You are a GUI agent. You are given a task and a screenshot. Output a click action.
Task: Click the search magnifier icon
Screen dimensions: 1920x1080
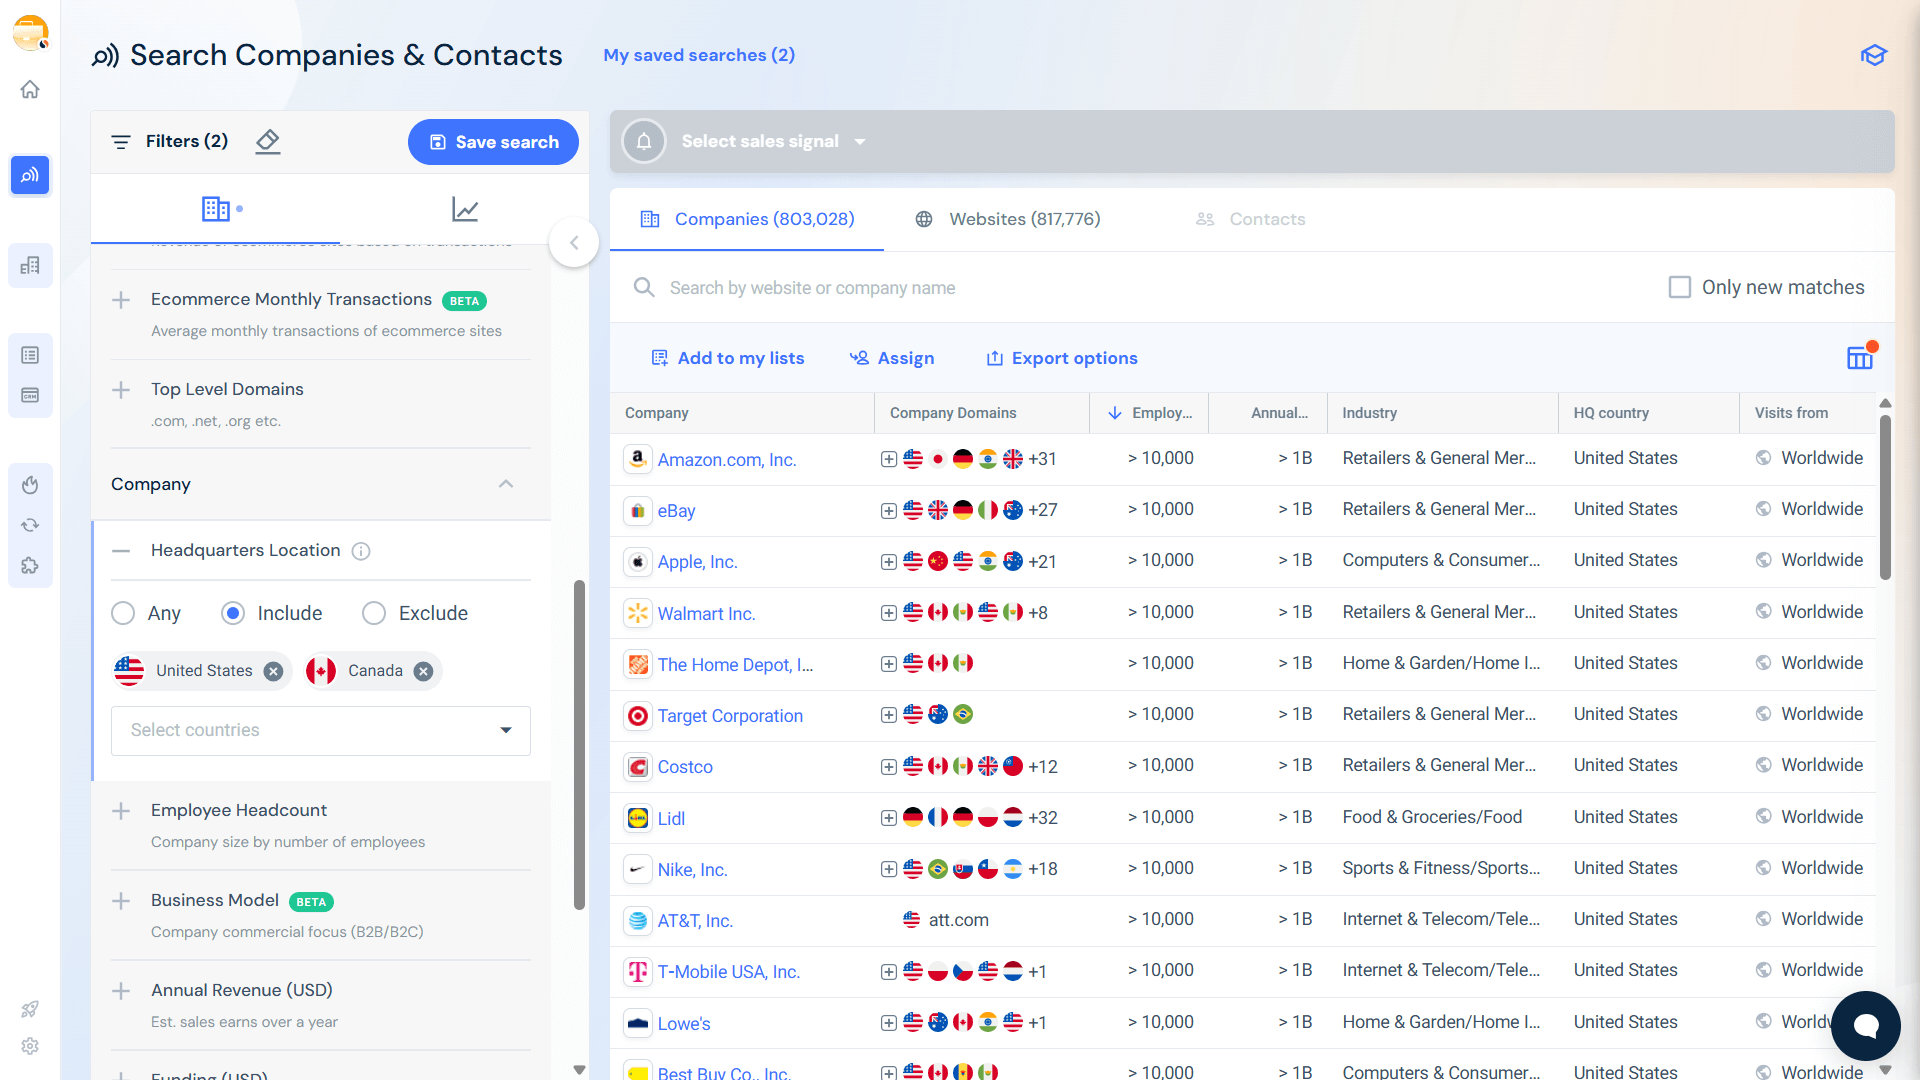(x=644, y=288)
